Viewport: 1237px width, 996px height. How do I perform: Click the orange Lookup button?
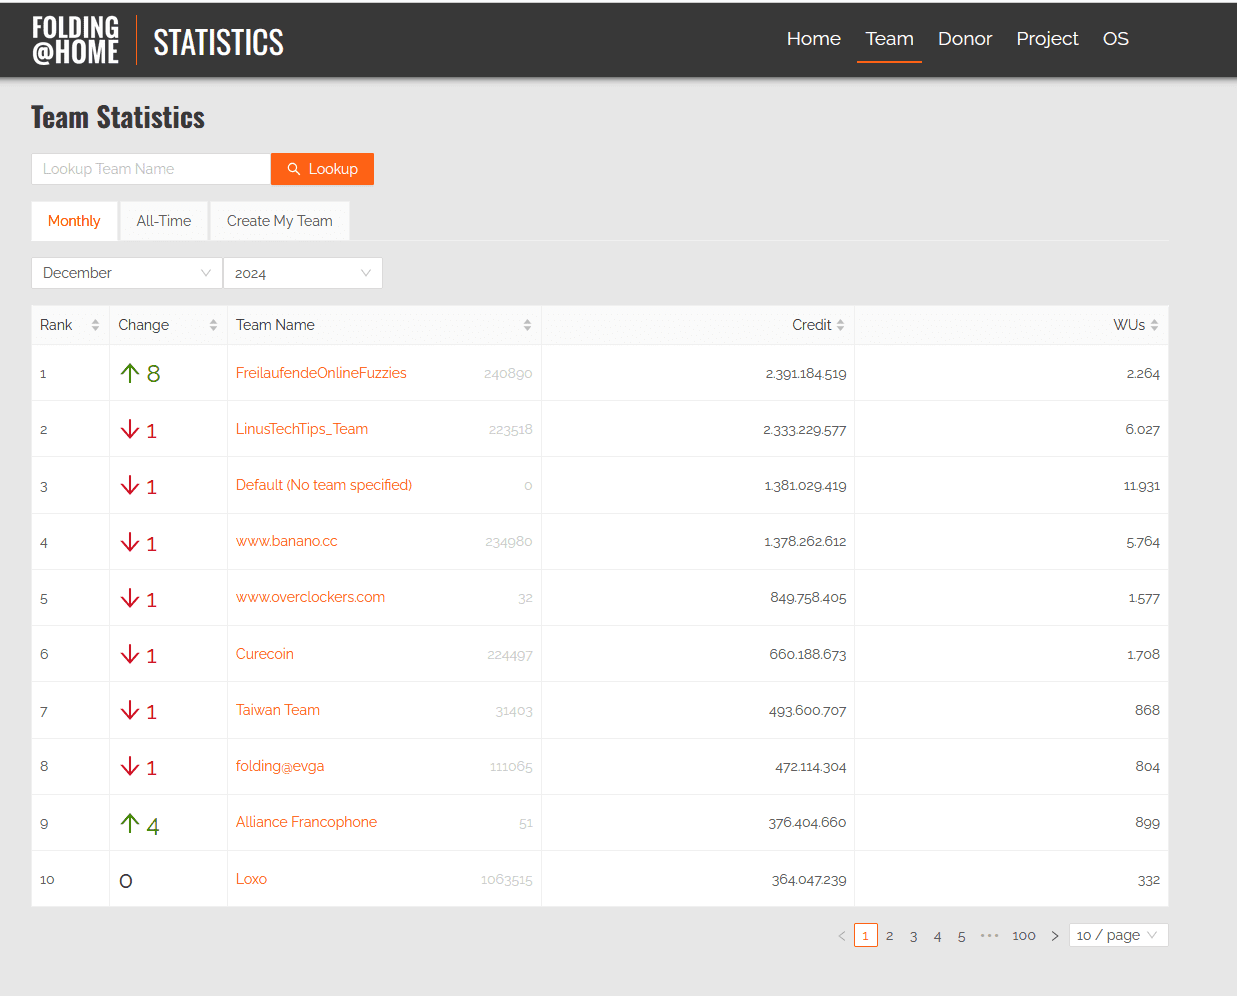point(322,169)
